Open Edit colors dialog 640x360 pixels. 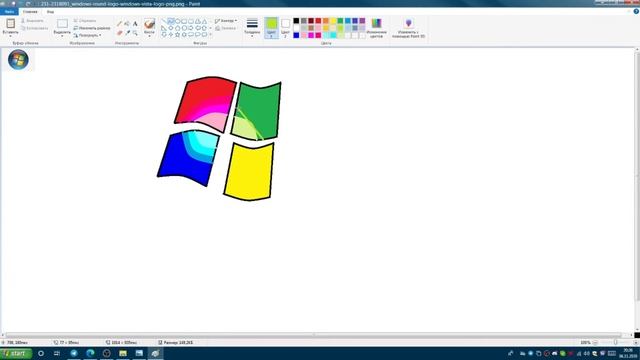pyautogui.click(x=376, y=28)
